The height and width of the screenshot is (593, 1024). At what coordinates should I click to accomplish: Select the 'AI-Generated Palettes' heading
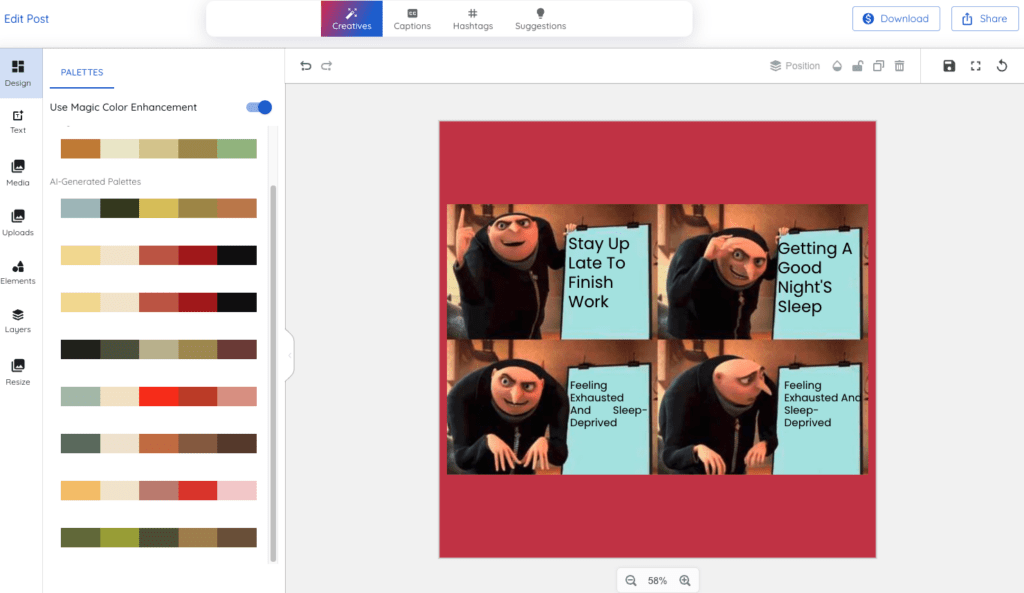(95, 182)
